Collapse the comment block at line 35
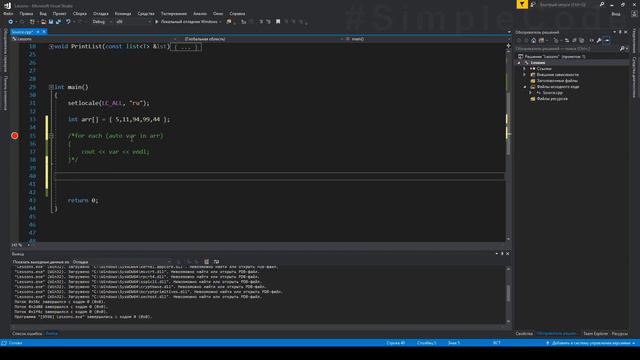The height and width of the screenshot is (360, 640). (51, 136)
